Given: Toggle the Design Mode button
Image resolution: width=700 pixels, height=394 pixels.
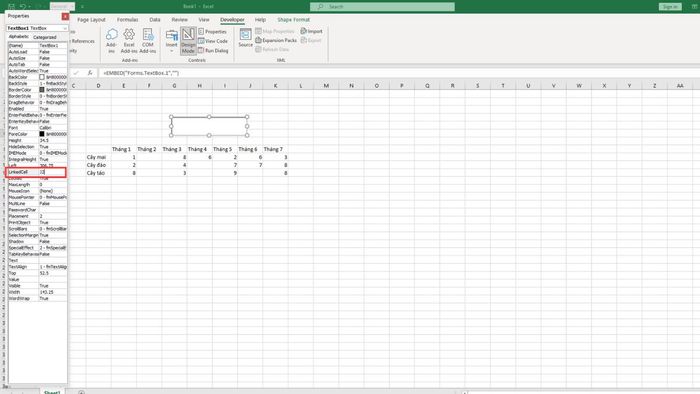Looking at the screenshot, I should coord(188,41).
